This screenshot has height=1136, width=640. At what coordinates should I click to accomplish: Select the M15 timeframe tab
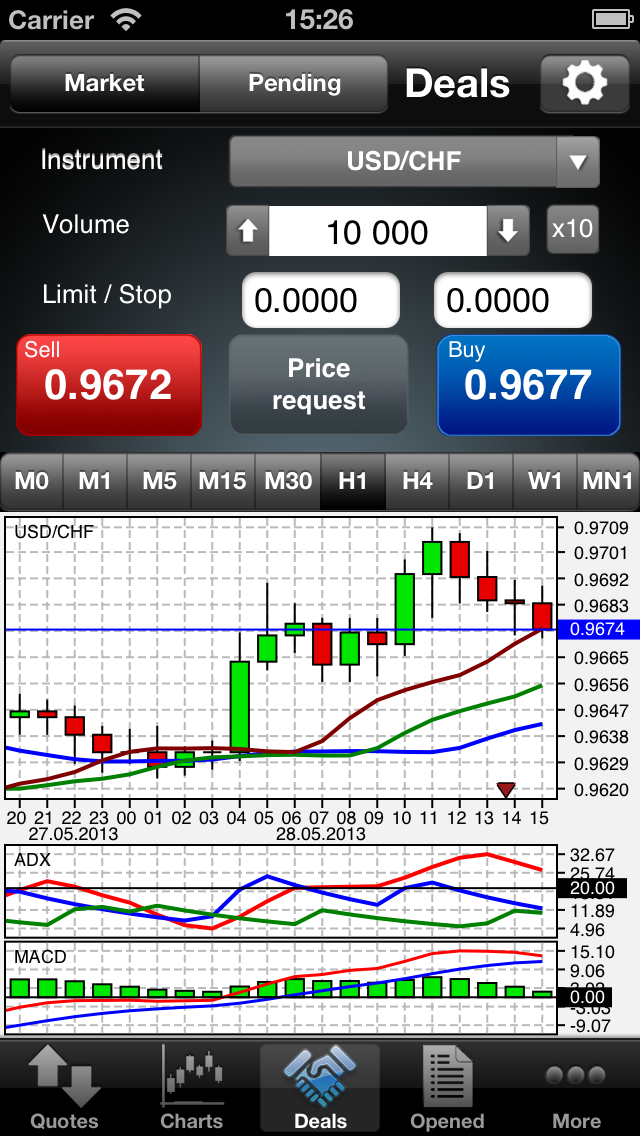coord(222,481)
